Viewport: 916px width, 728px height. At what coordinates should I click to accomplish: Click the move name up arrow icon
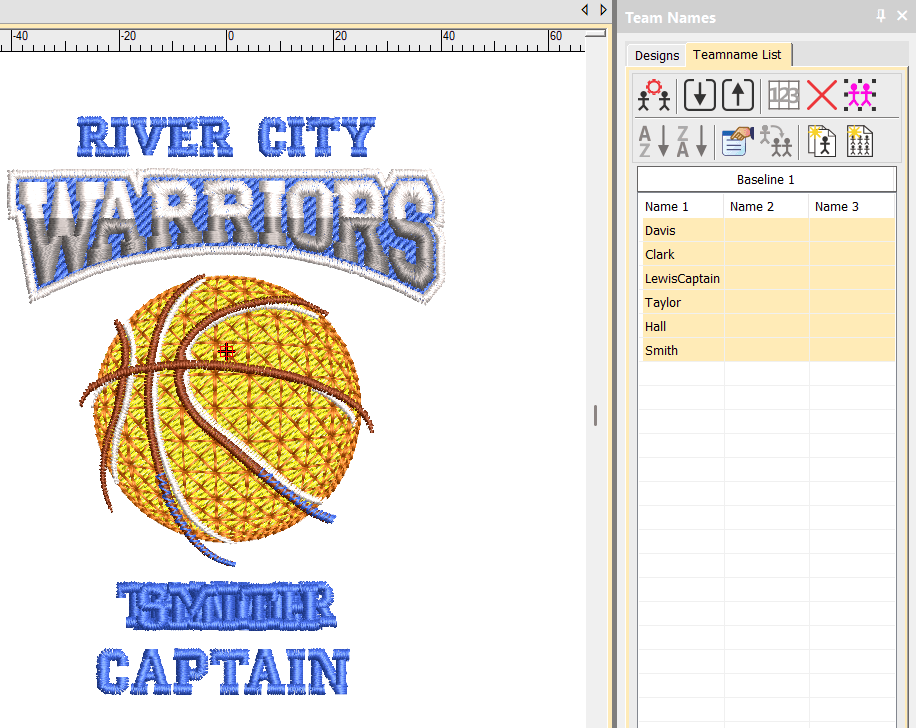(737, 96)
